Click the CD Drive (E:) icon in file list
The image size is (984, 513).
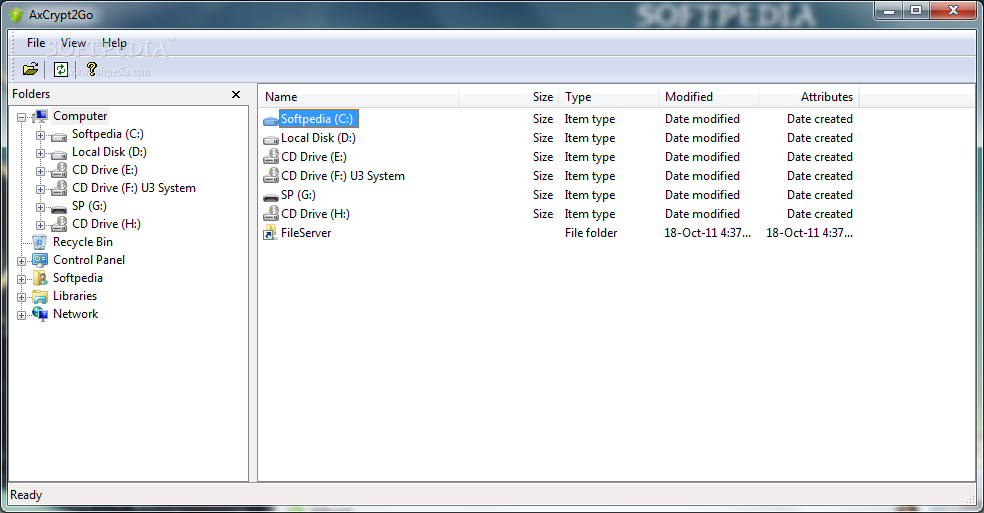click(270, 157)
